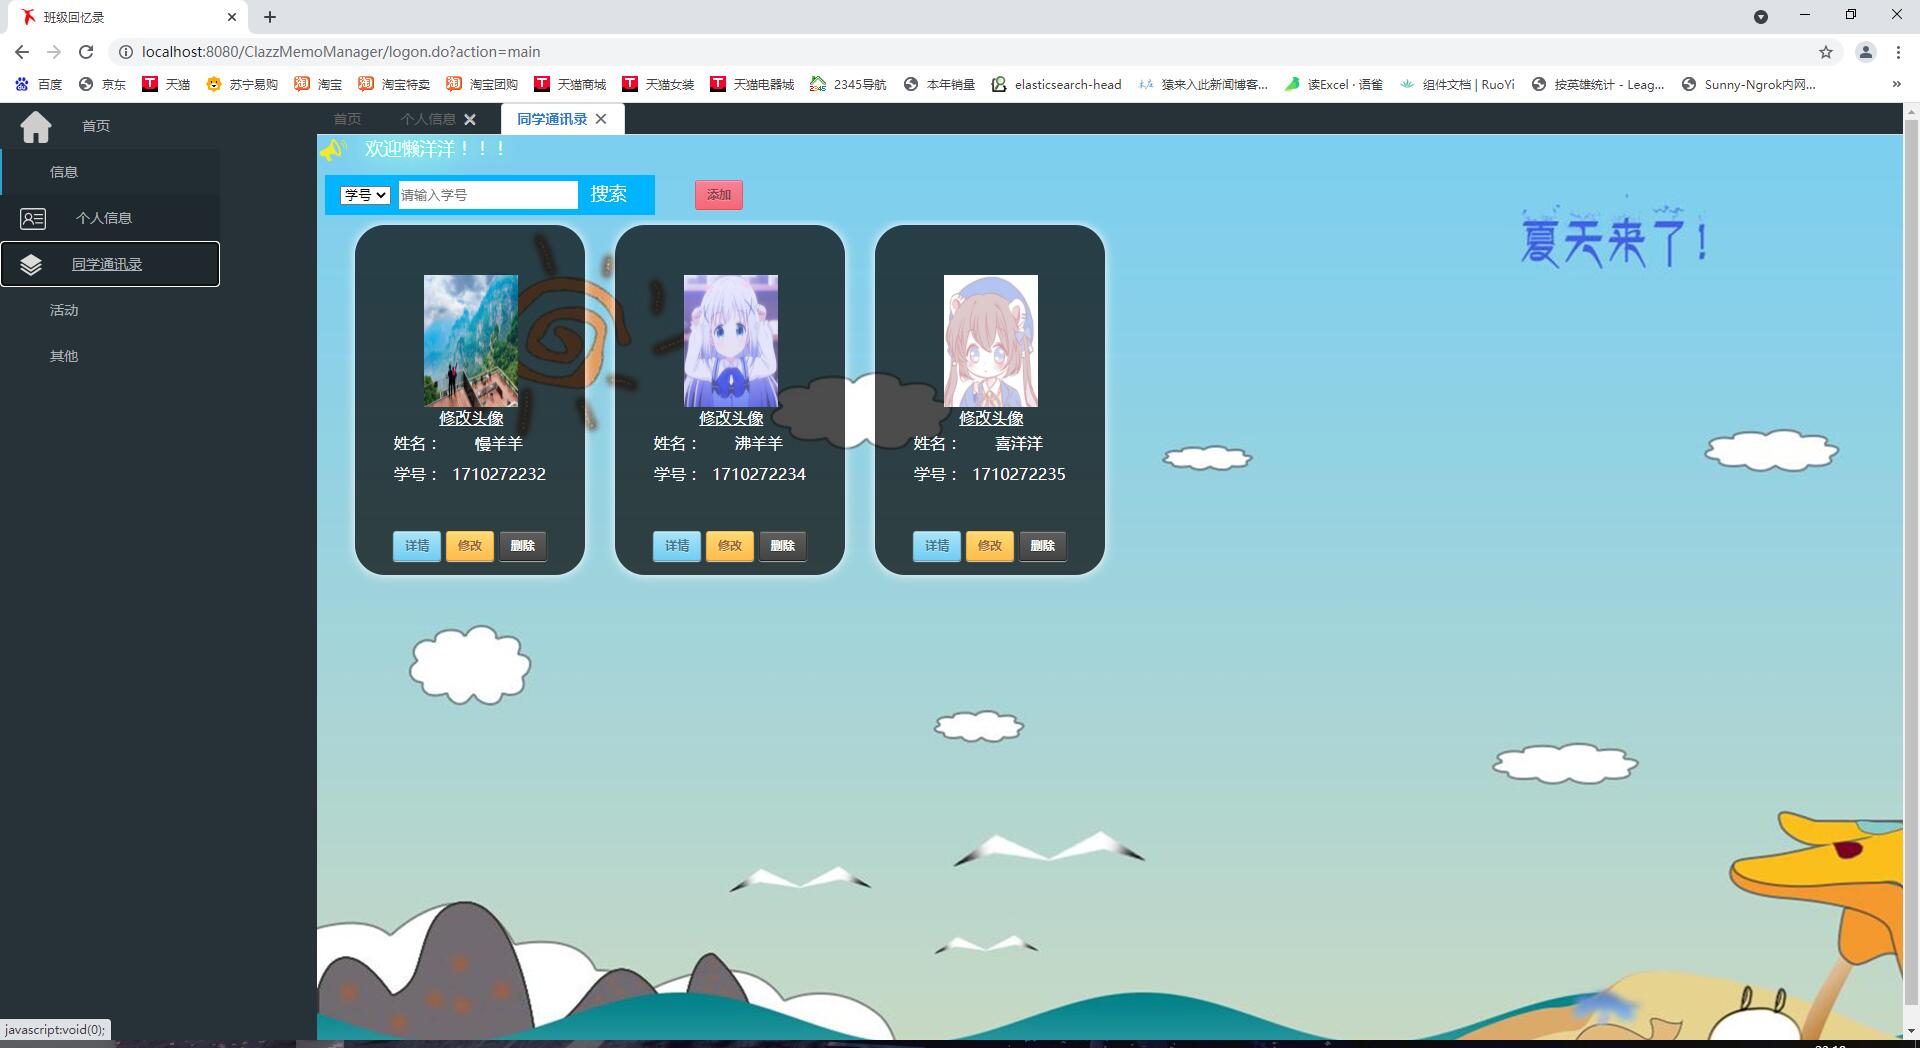Close the 同学通讯录 tab

pyautogui.click(x=601, y=119)
